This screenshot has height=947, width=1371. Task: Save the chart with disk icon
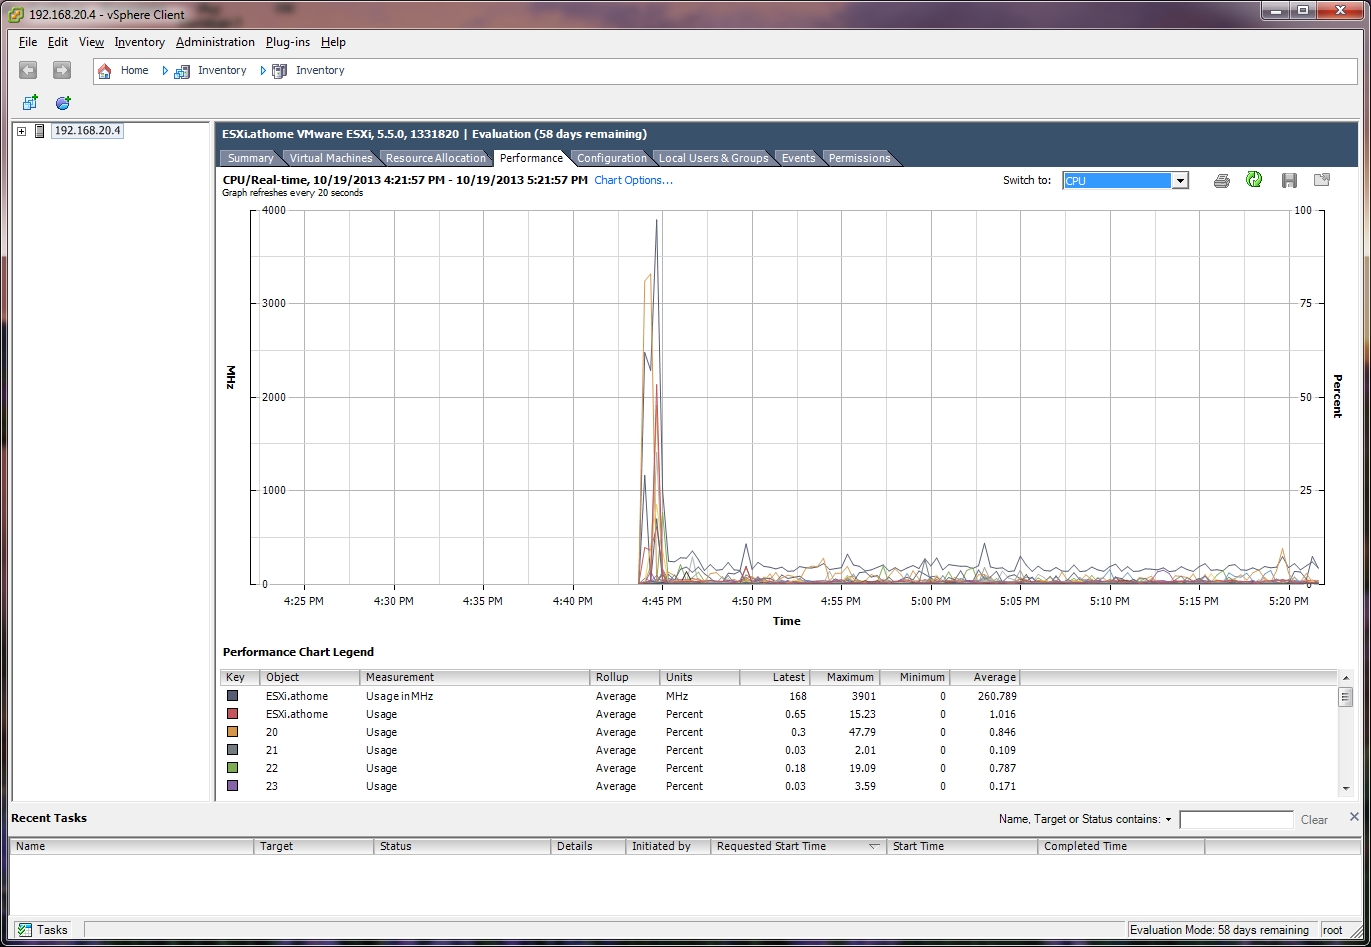pyautogui.click(x=1289, y=181)
